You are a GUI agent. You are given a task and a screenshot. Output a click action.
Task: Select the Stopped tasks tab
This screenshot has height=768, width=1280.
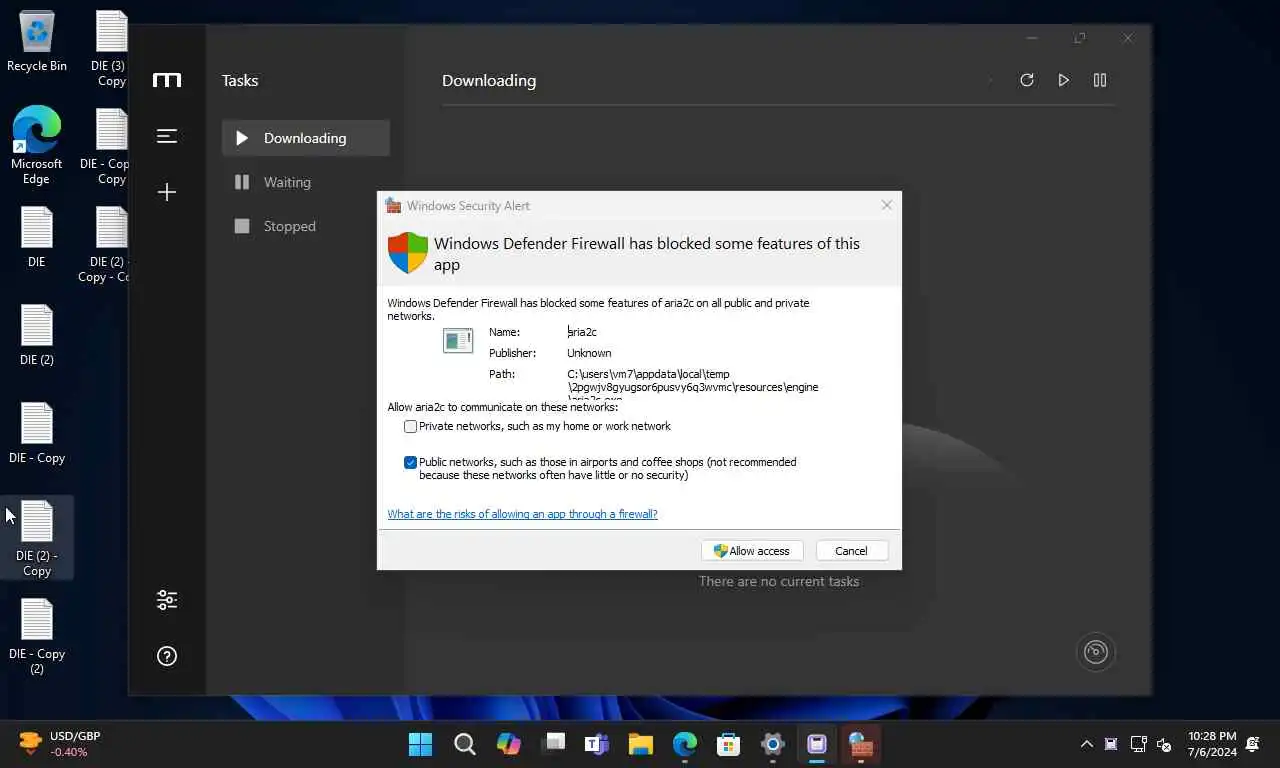click(306, 226)
